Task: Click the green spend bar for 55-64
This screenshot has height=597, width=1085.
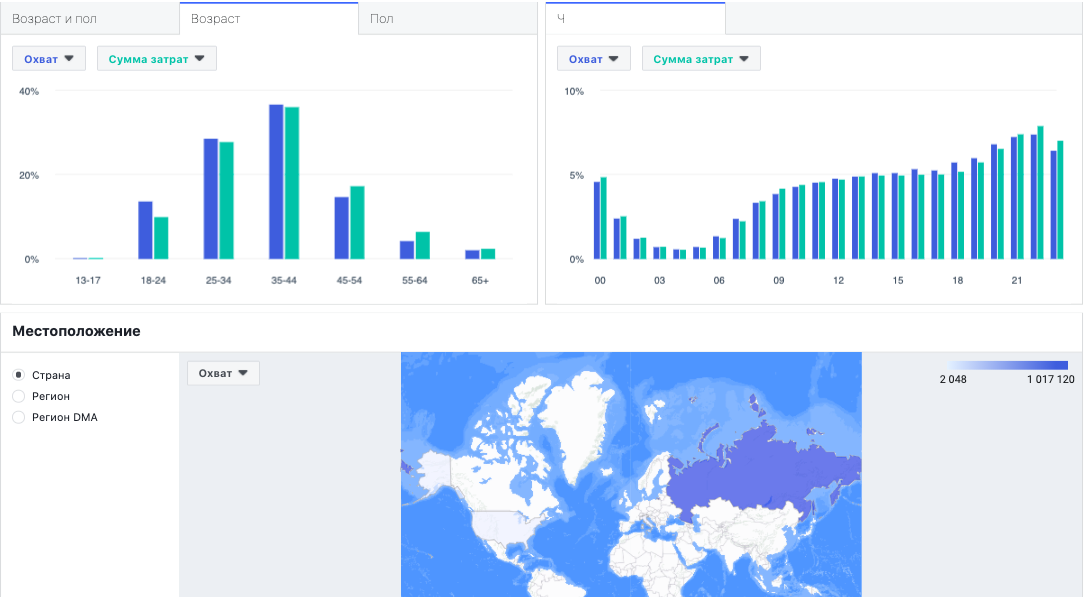Action: pyautogui.click(x=423, y=246)
